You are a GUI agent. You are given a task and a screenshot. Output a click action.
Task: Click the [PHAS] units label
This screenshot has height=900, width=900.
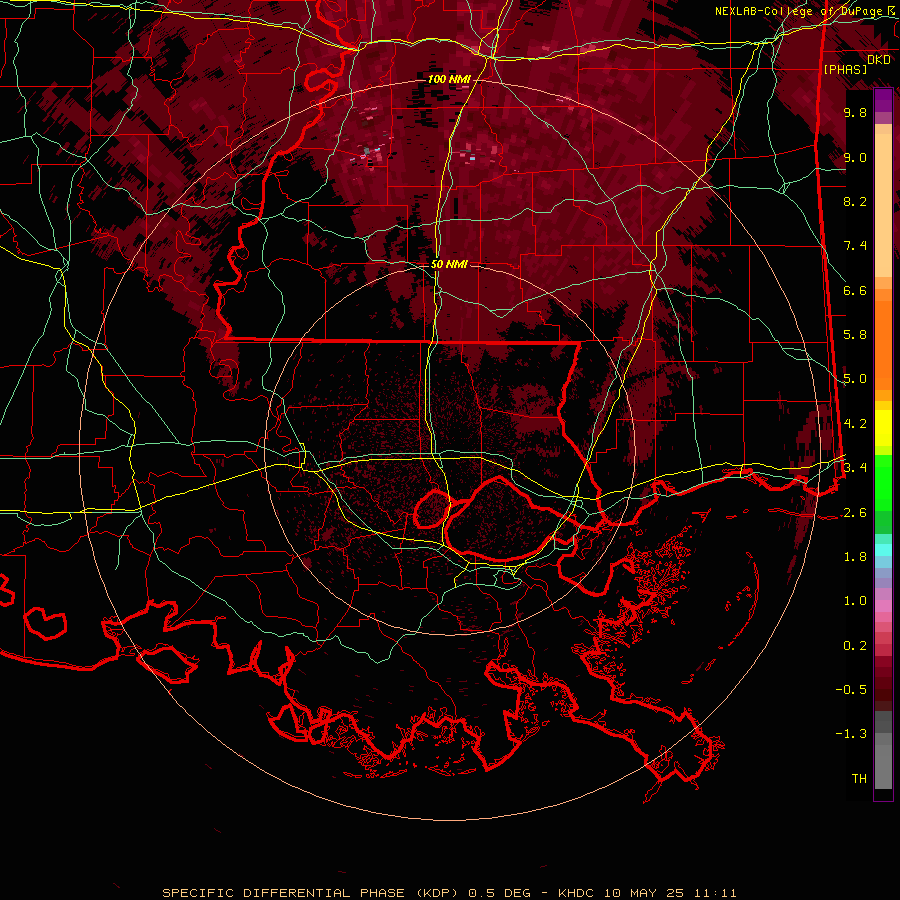[x=845, y=70]
